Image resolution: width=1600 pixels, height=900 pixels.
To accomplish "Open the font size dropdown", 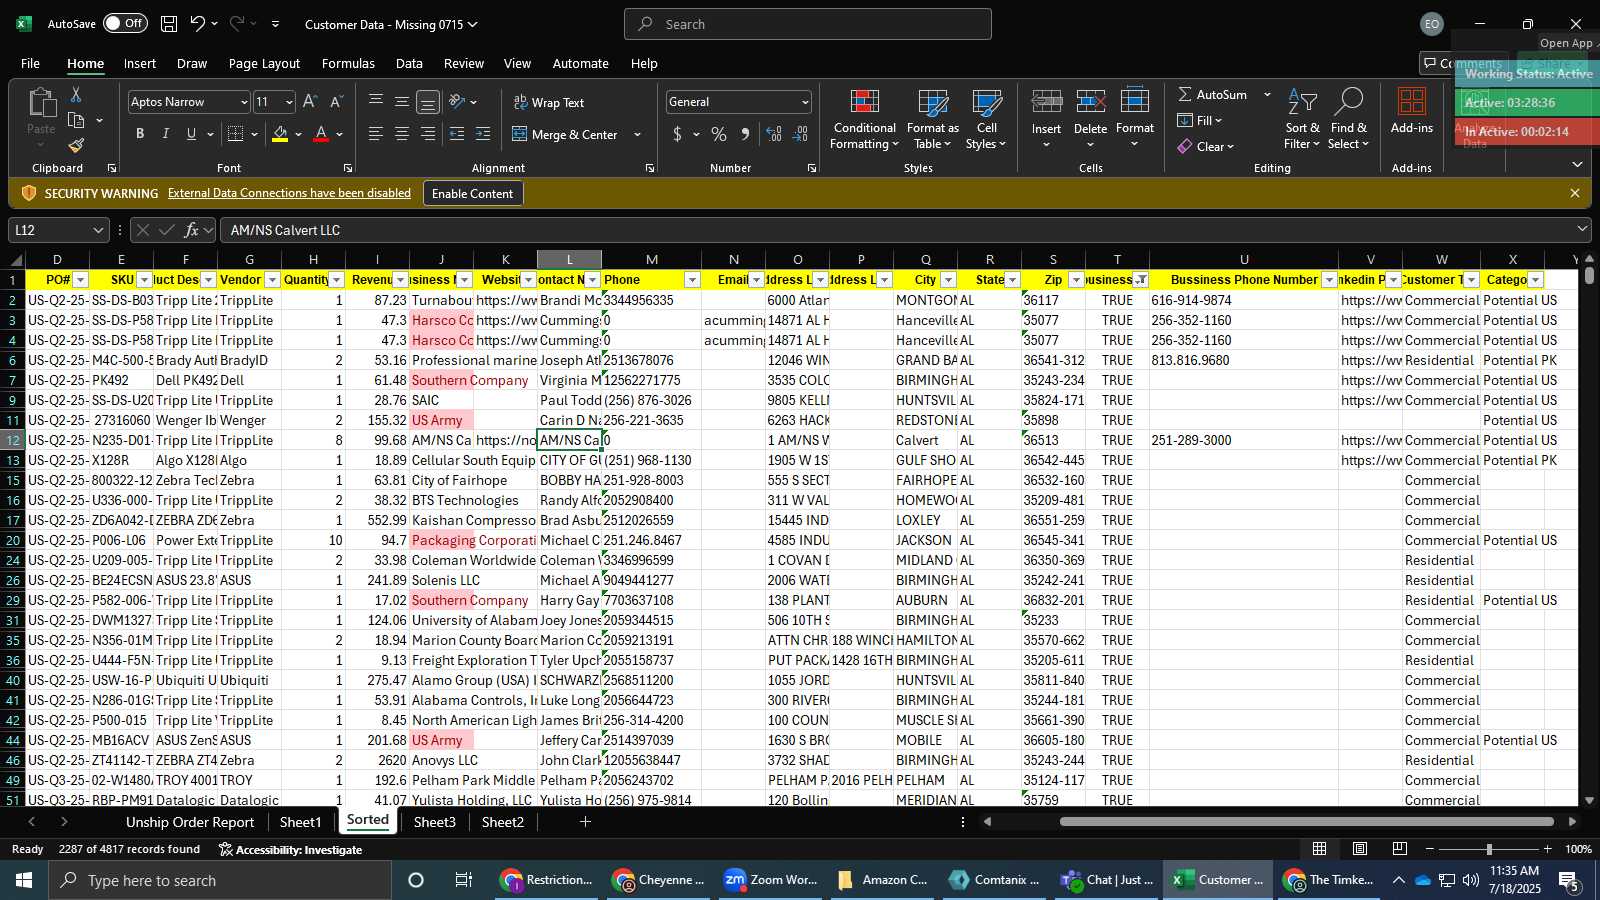I will 289,102.
